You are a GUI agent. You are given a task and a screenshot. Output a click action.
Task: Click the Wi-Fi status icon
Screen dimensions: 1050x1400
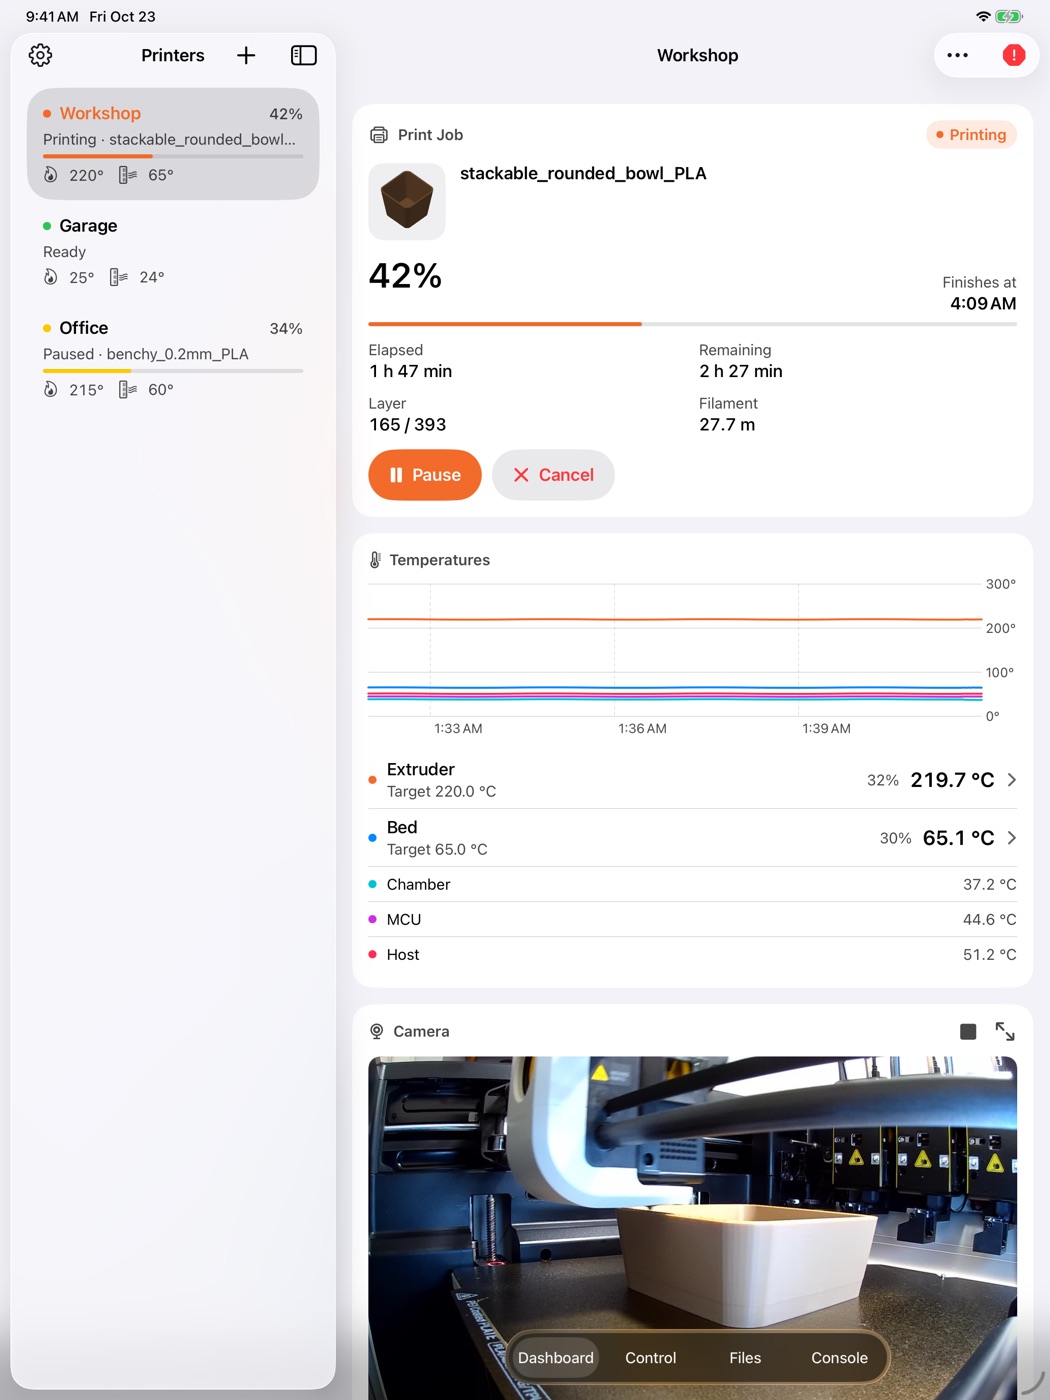[983, 16]
